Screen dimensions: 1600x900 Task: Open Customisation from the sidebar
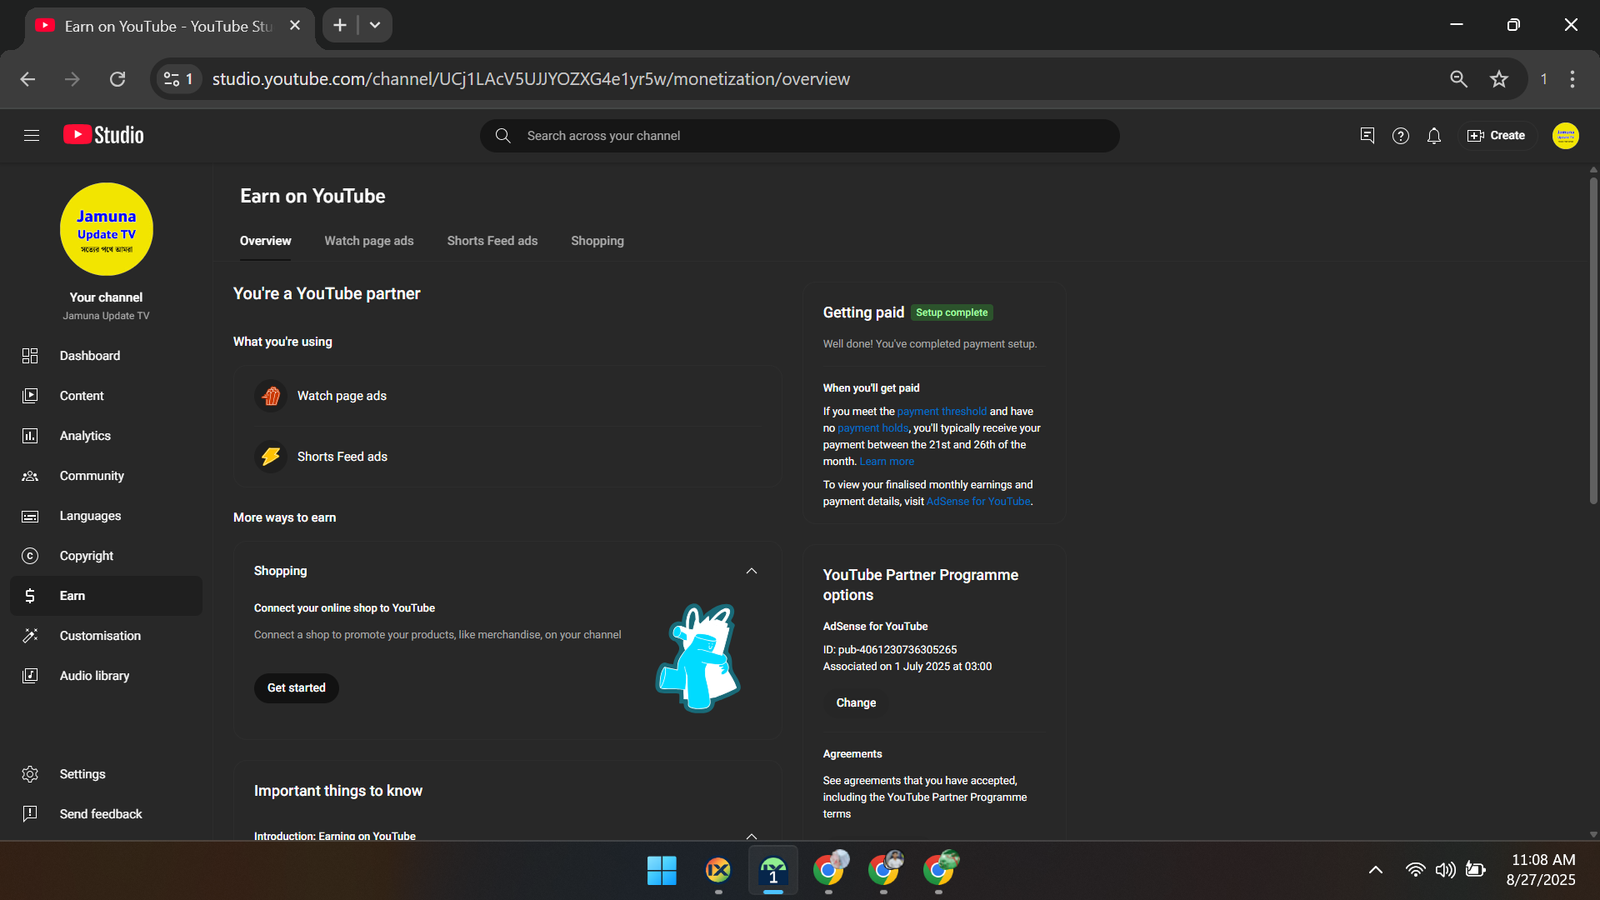pyautogui.click(x=100, y=636)
